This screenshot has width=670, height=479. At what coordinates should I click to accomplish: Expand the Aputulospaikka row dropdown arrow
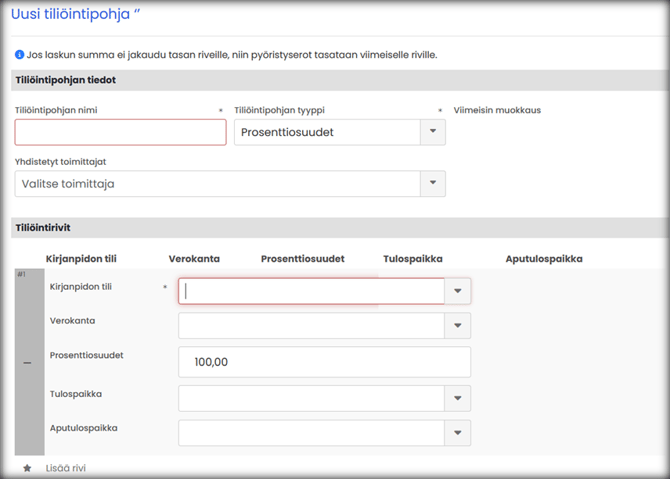click(x=457, y=433)
